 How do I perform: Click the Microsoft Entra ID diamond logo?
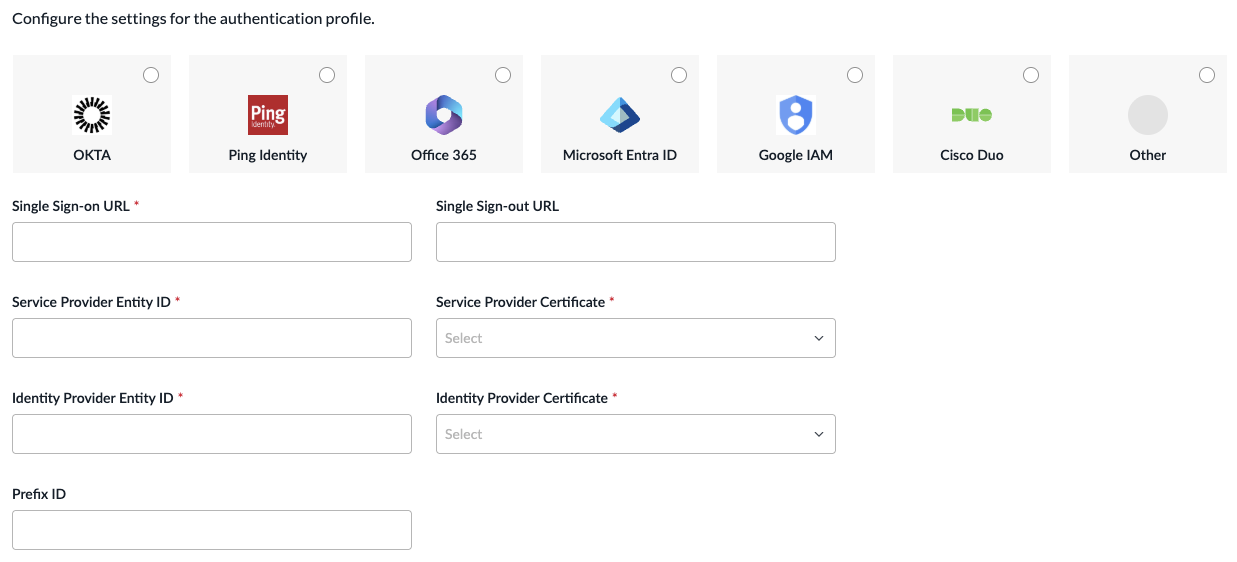pyautogui.click(x=620, y=115)
